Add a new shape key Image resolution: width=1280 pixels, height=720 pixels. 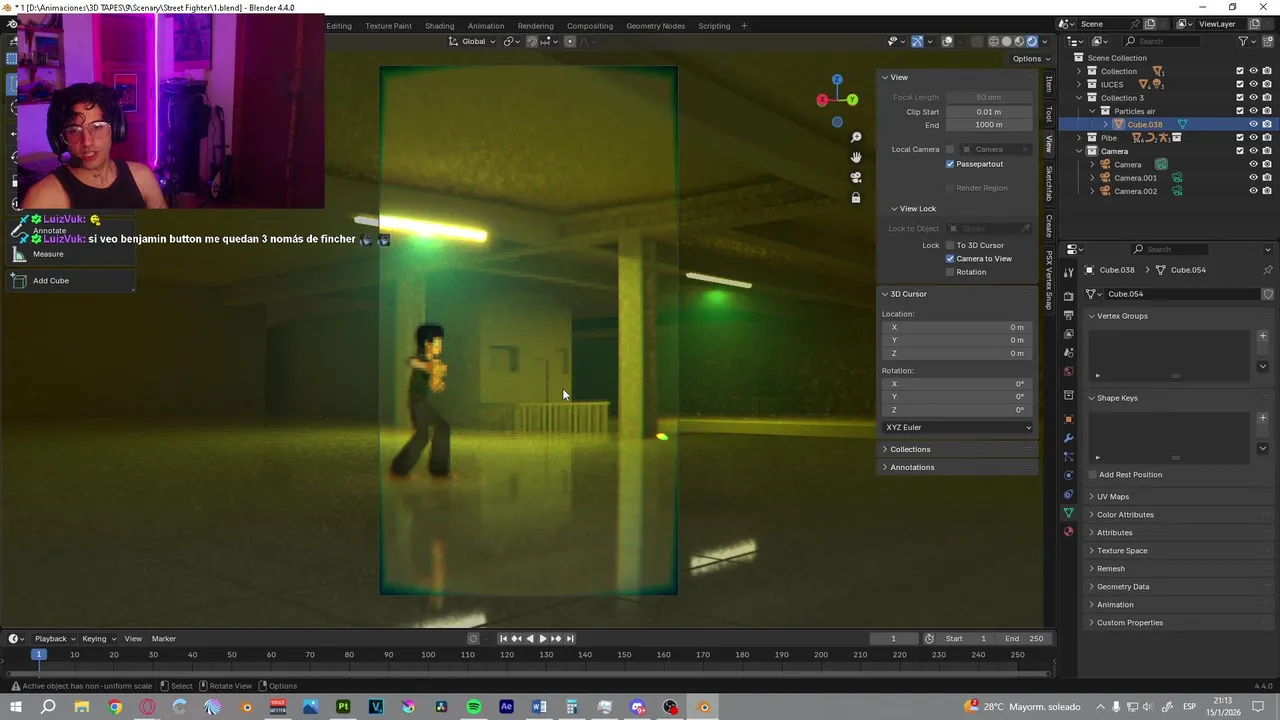(x=1262, y=418)
